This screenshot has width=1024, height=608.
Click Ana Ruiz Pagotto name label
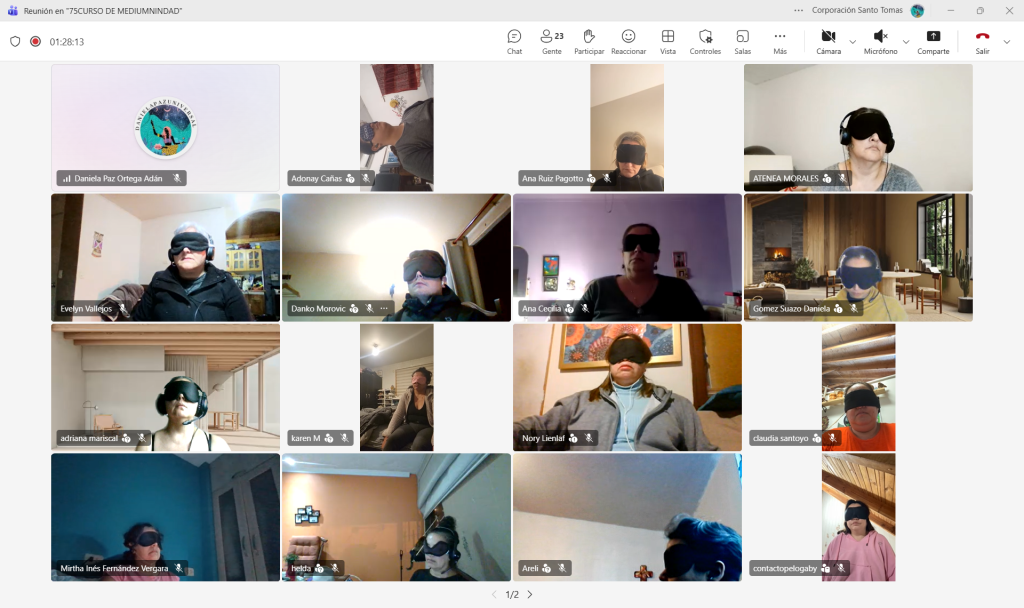552,178
